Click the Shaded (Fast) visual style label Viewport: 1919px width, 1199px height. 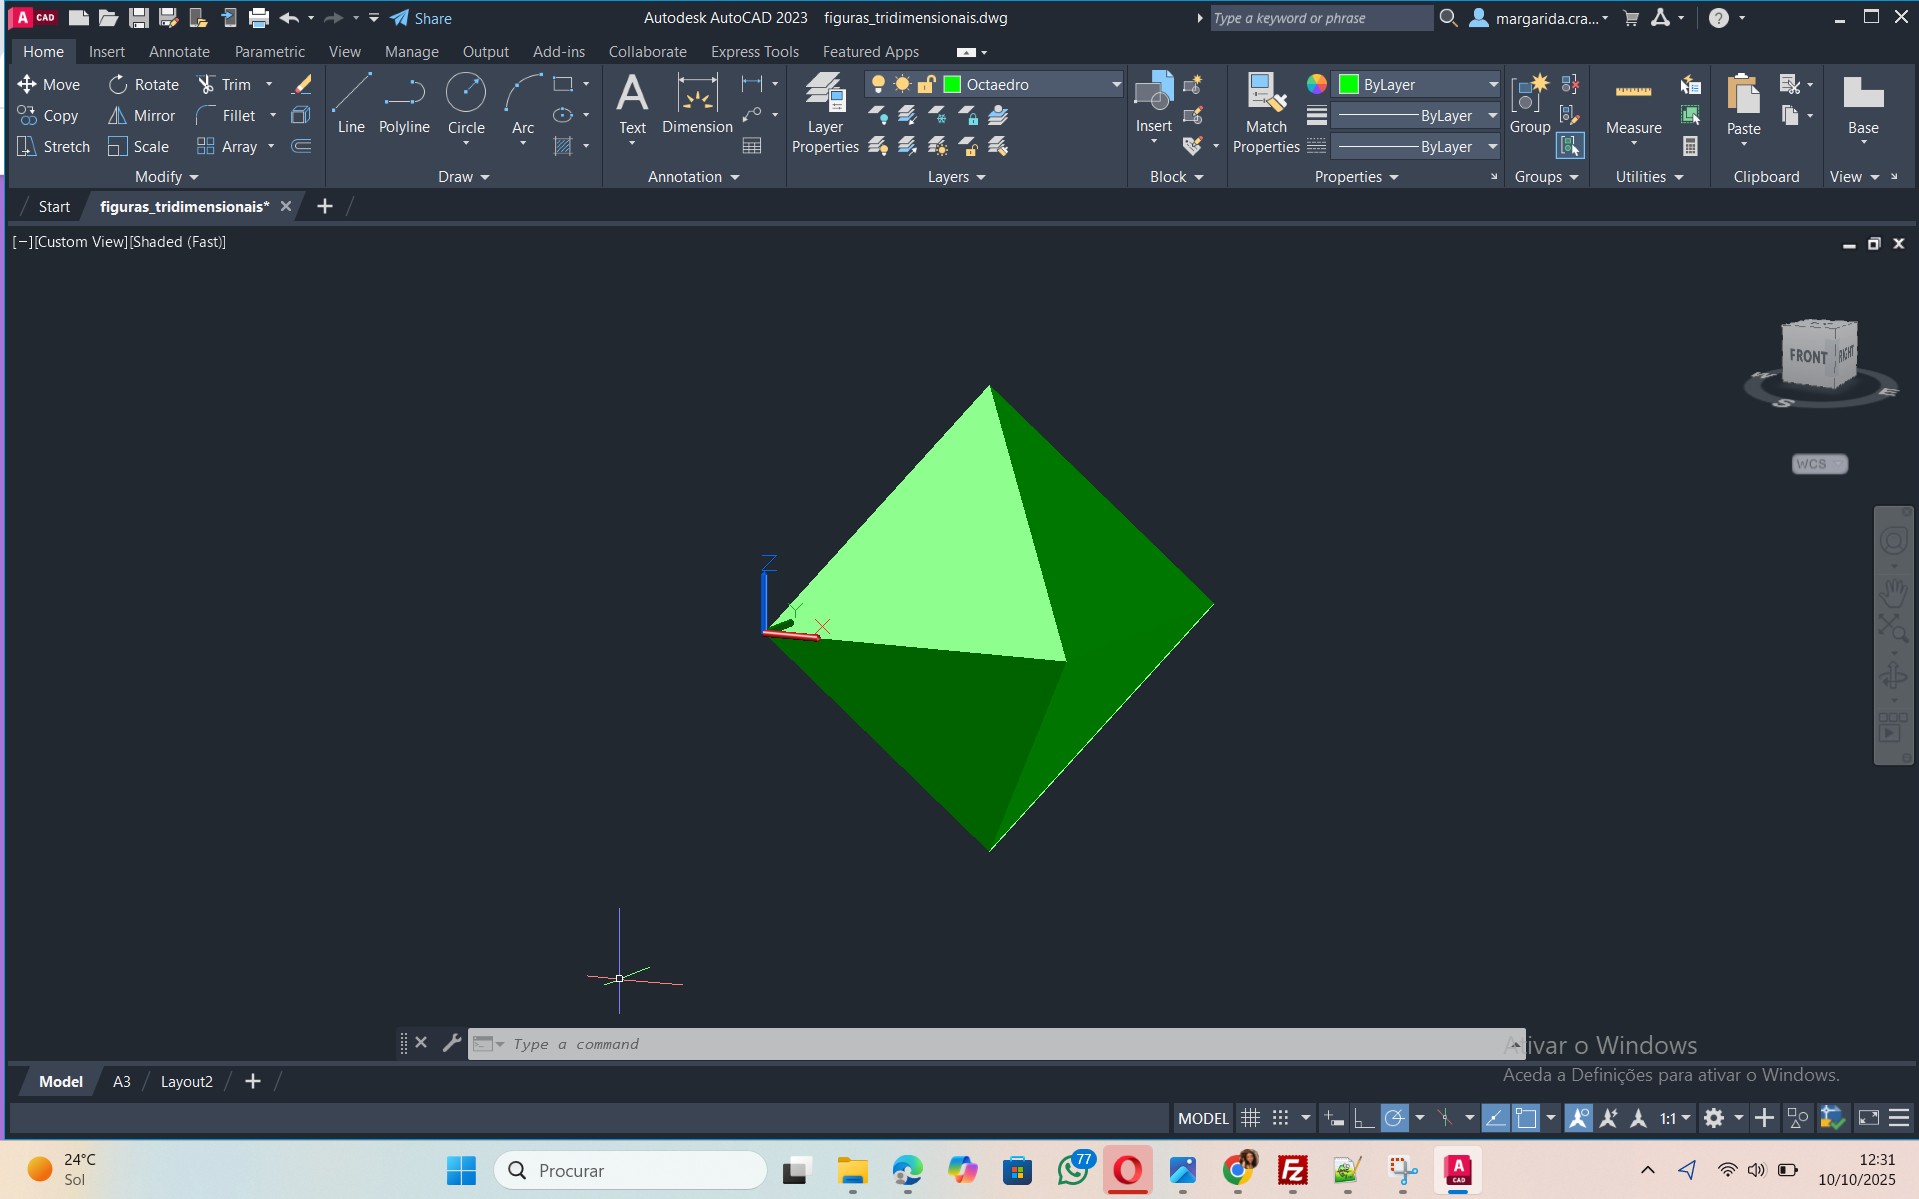click(x=178, y=242)
